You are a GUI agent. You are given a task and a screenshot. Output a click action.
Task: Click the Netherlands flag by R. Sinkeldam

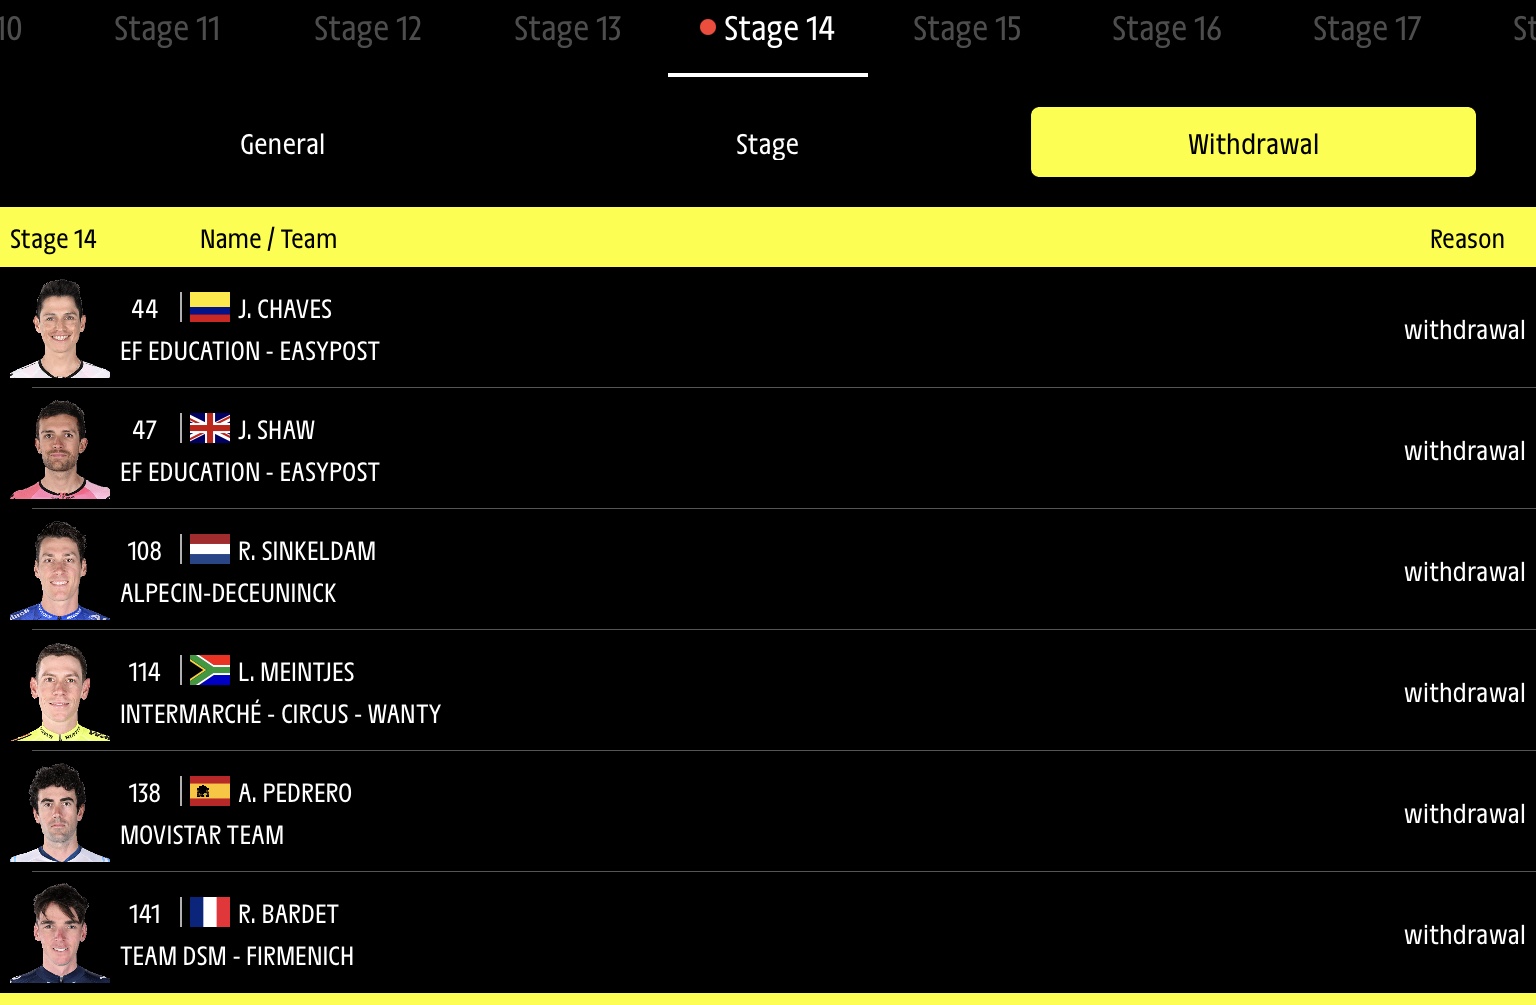point(210,549)
